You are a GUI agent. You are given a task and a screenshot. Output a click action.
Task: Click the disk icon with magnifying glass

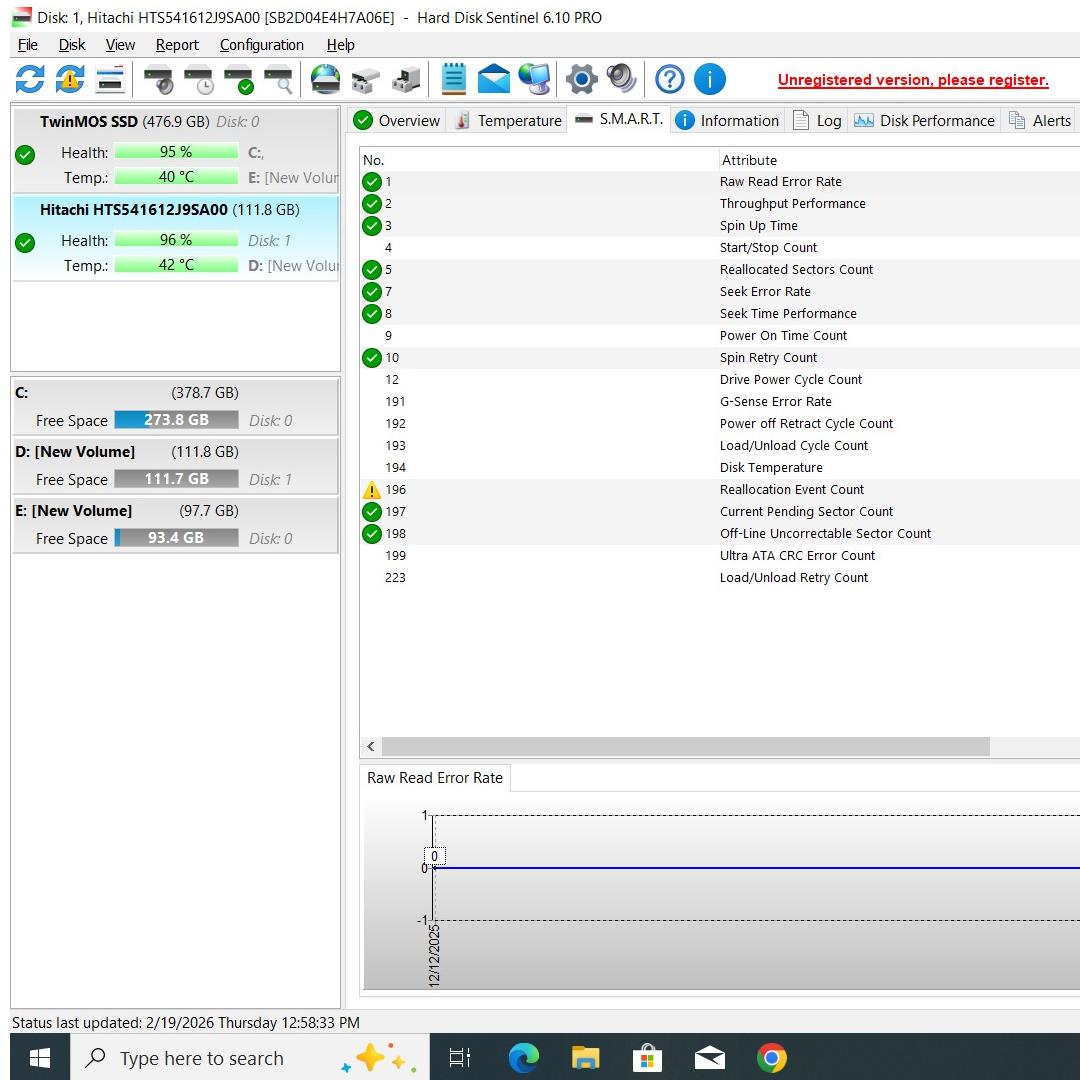[279, 79]
